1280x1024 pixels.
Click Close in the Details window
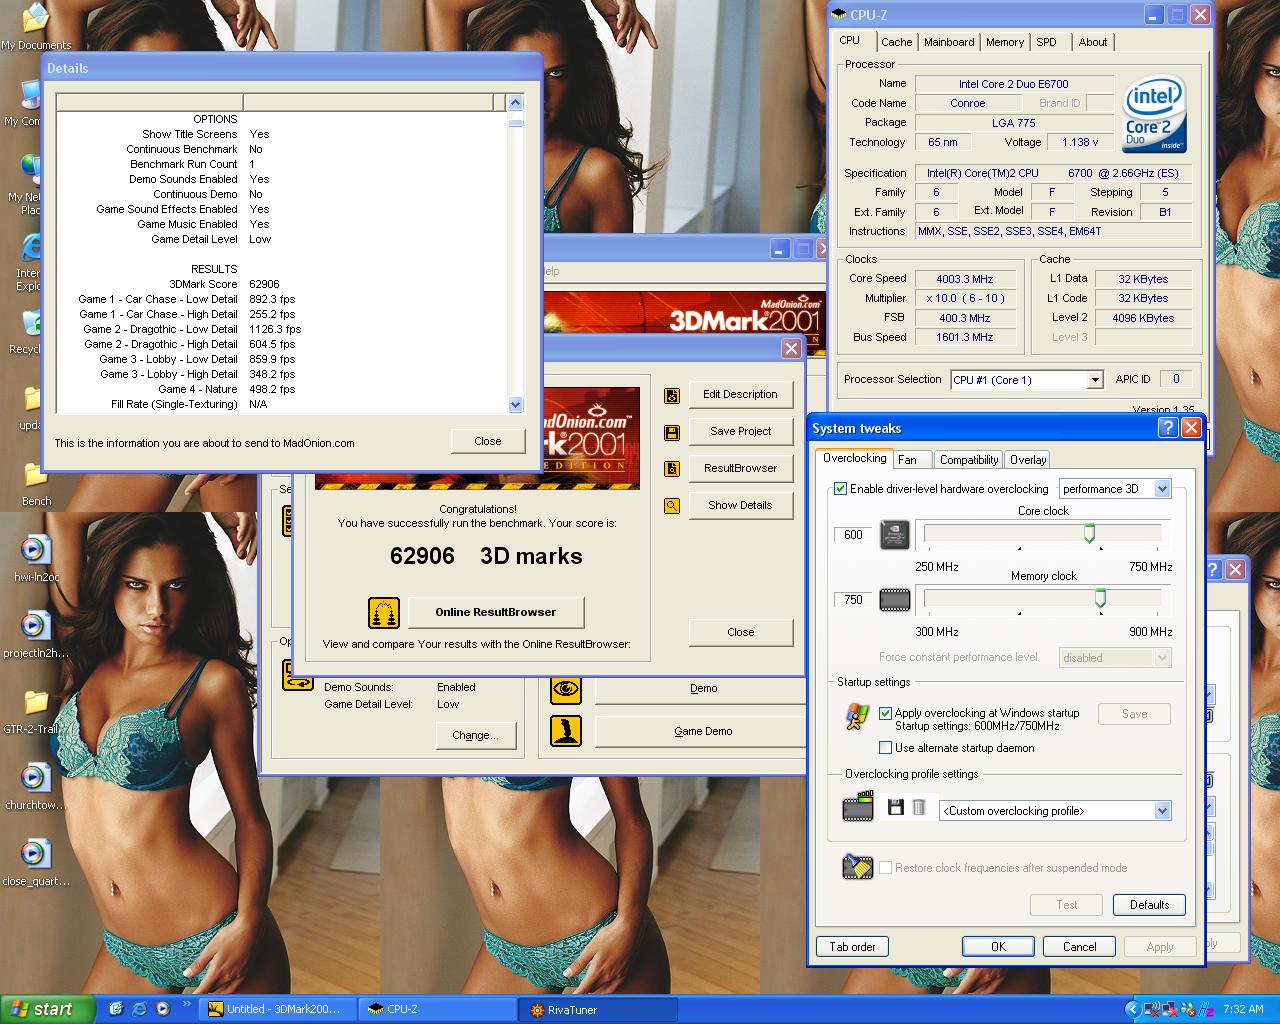[488, 441]
